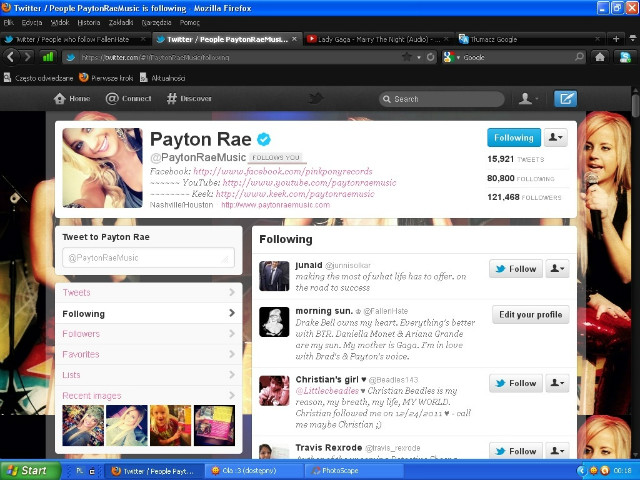Click the search magnifier in Google box
This screenshot has height=480, width=640.
pyautogui.click(x=579, y=57)
